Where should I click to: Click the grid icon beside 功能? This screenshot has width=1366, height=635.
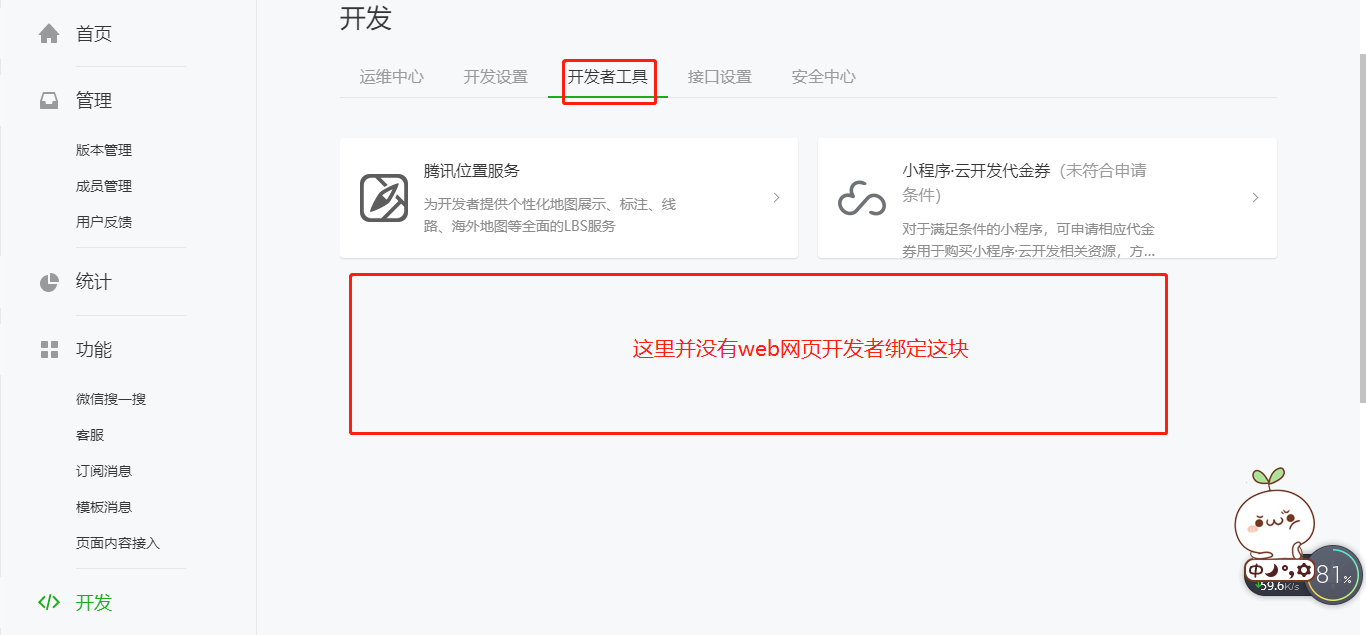tap(49, 349)
